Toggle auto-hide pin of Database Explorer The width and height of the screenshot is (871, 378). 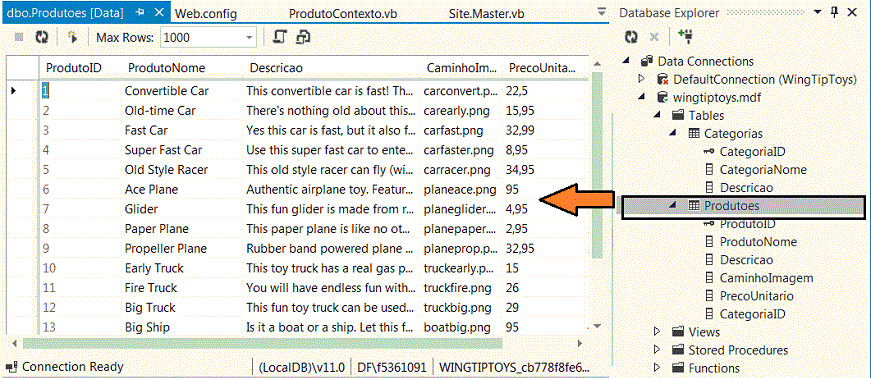834,12
